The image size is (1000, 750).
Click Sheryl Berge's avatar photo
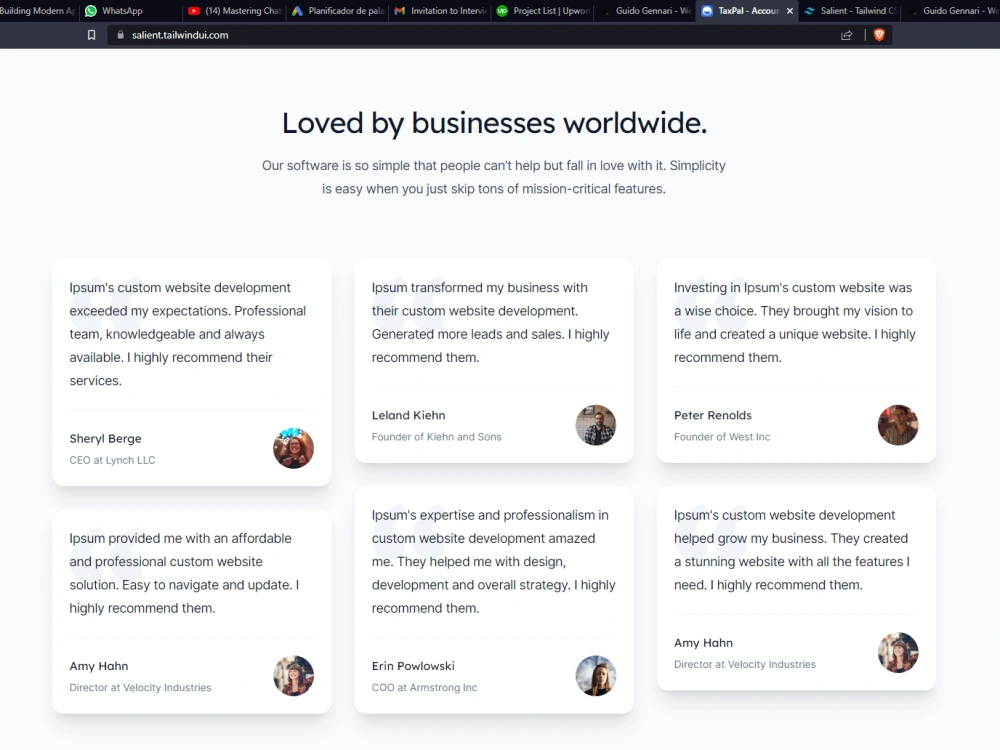pyautogui.click(x=293, y=448)
